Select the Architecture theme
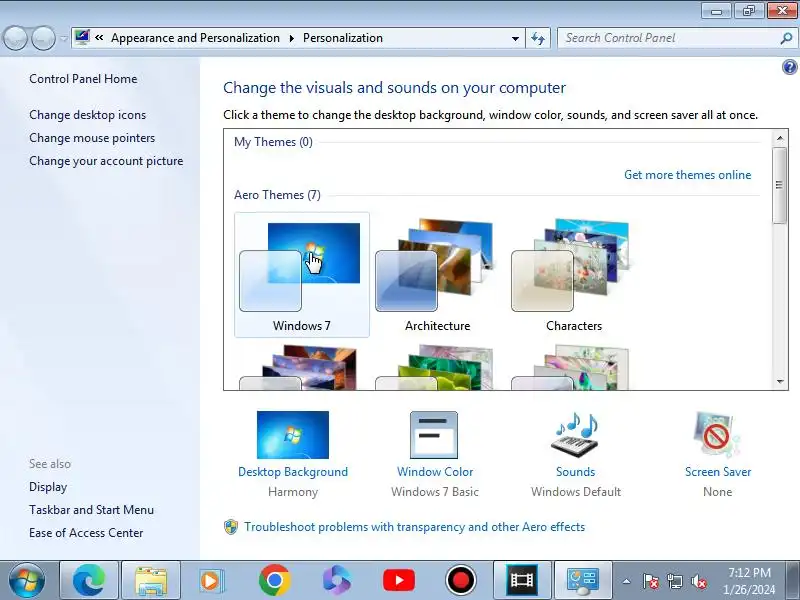The image size is (800, 600). 437,275
